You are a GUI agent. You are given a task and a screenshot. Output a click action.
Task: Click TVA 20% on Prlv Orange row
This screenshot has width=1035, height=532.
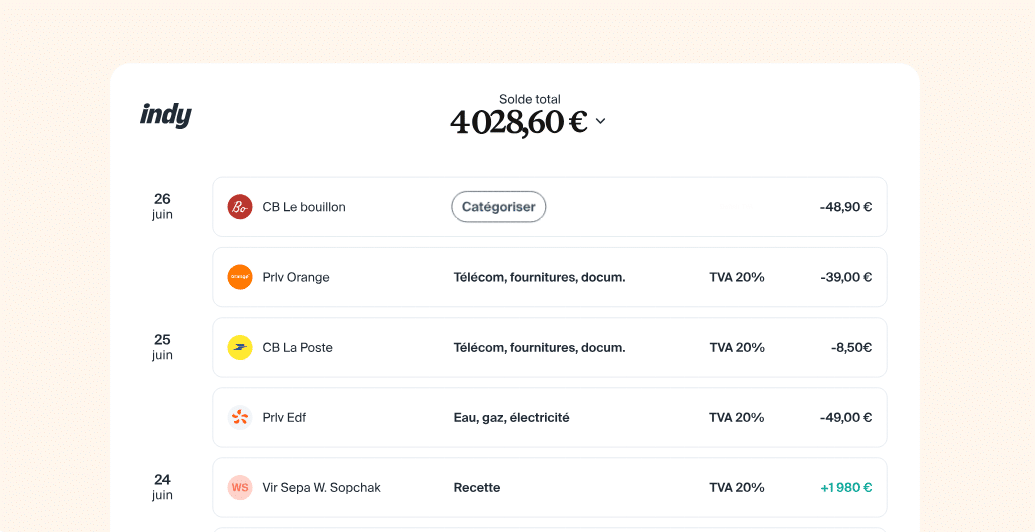coord(737,277)
